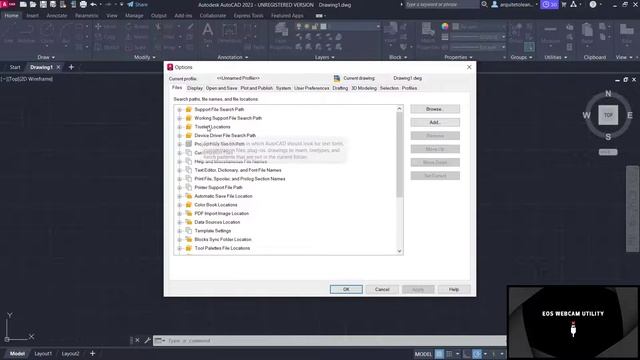The height and width of the screenshot is (360, 640).
Task: Click the Autodesk triangle connect icon
Action: click(x=573, y=4)
